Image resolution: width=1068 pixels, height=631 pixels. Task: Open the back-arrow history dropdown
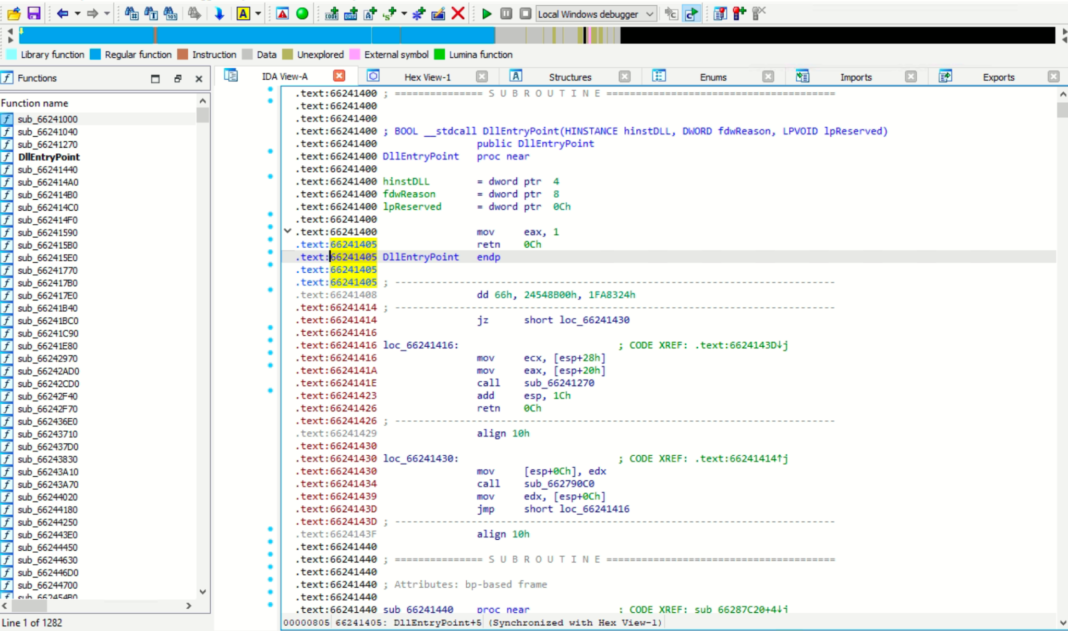coord(75,12)
